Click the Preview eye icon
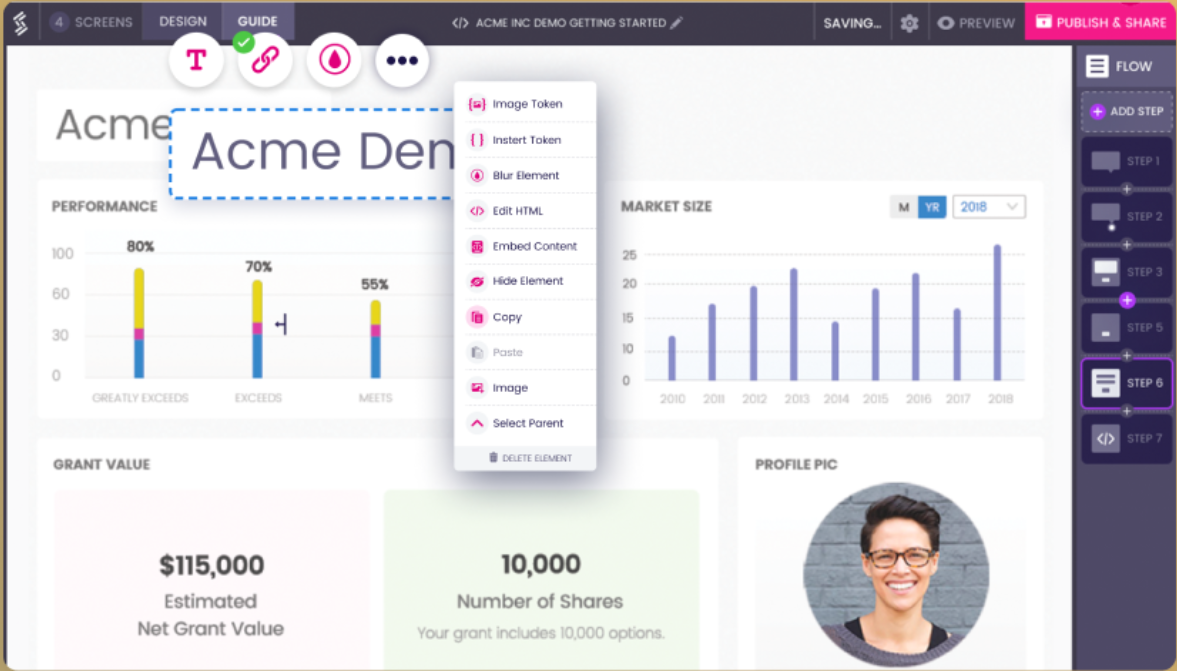The image size is (1177, 671). coord(975,22)
